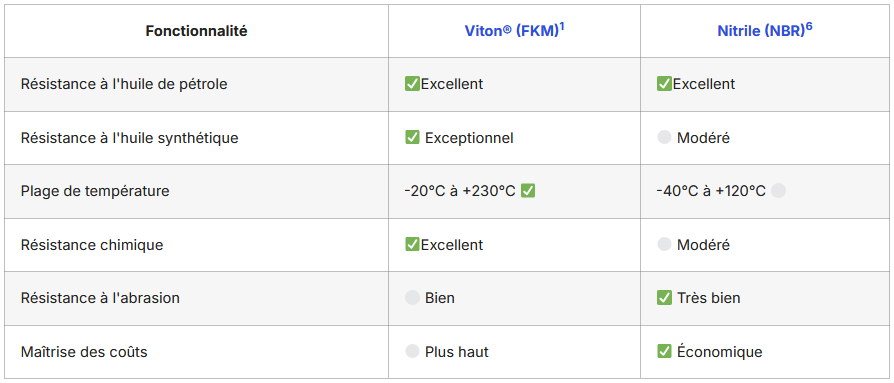Click green check next to Exceptionnel
Image resolution: width=894 pixels, height=383 pixels.
[x=412, y=137]
